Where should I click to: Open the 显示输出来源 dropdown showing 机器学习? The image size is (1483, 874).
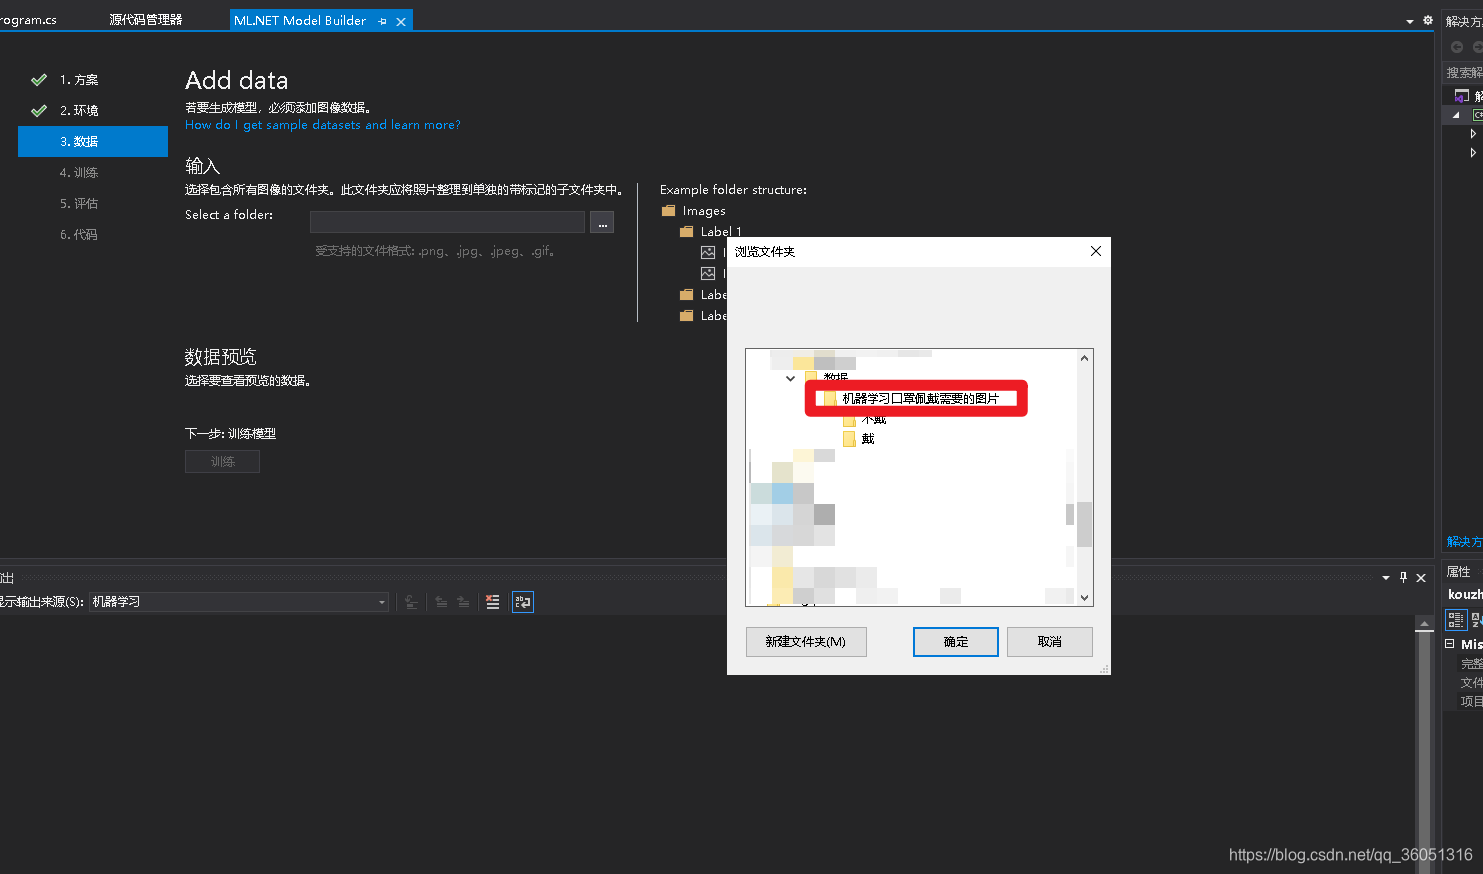pos(239,602)
